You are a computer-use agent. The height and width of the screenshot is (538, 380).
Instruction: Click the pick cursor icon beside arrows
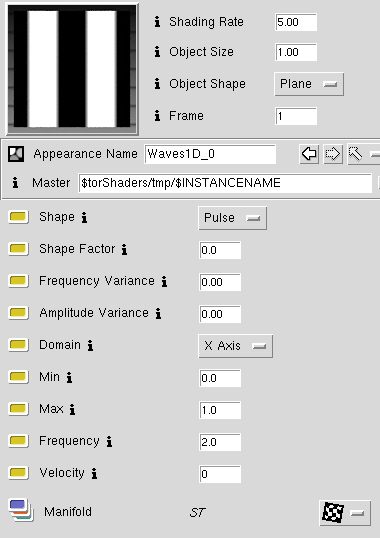356,154
